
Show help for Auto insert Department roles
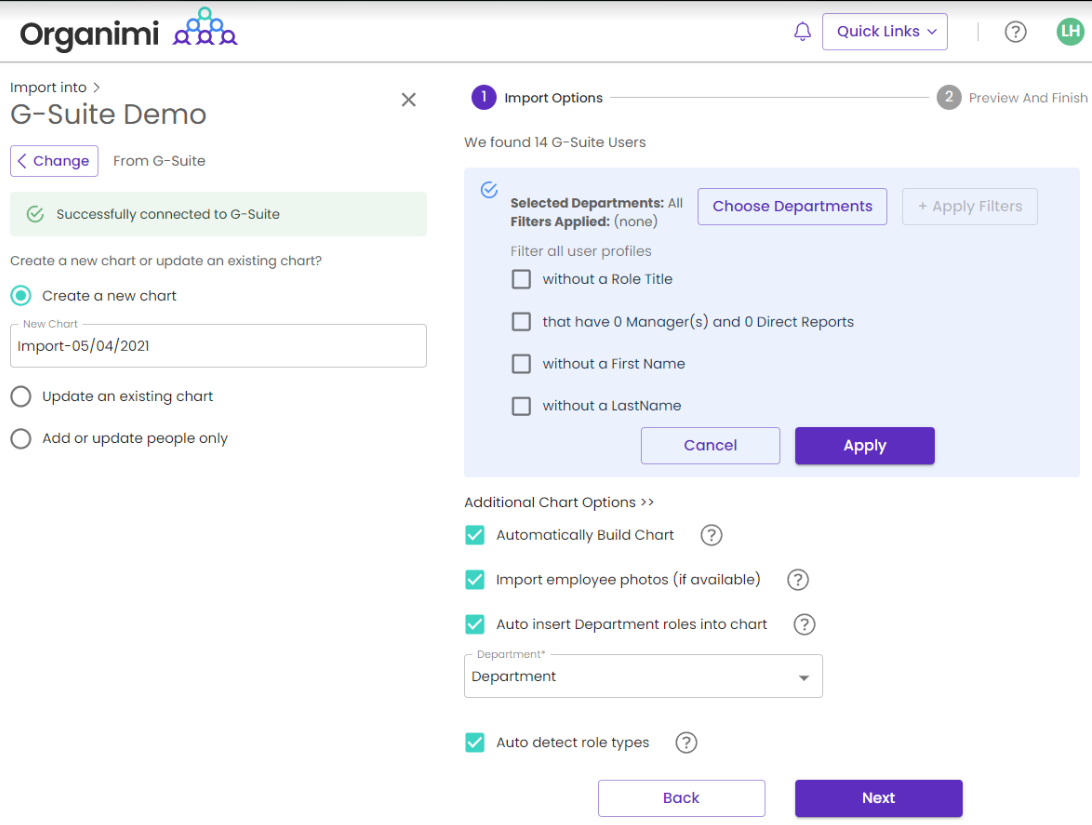pyautogui.click(x=804, y=625)
